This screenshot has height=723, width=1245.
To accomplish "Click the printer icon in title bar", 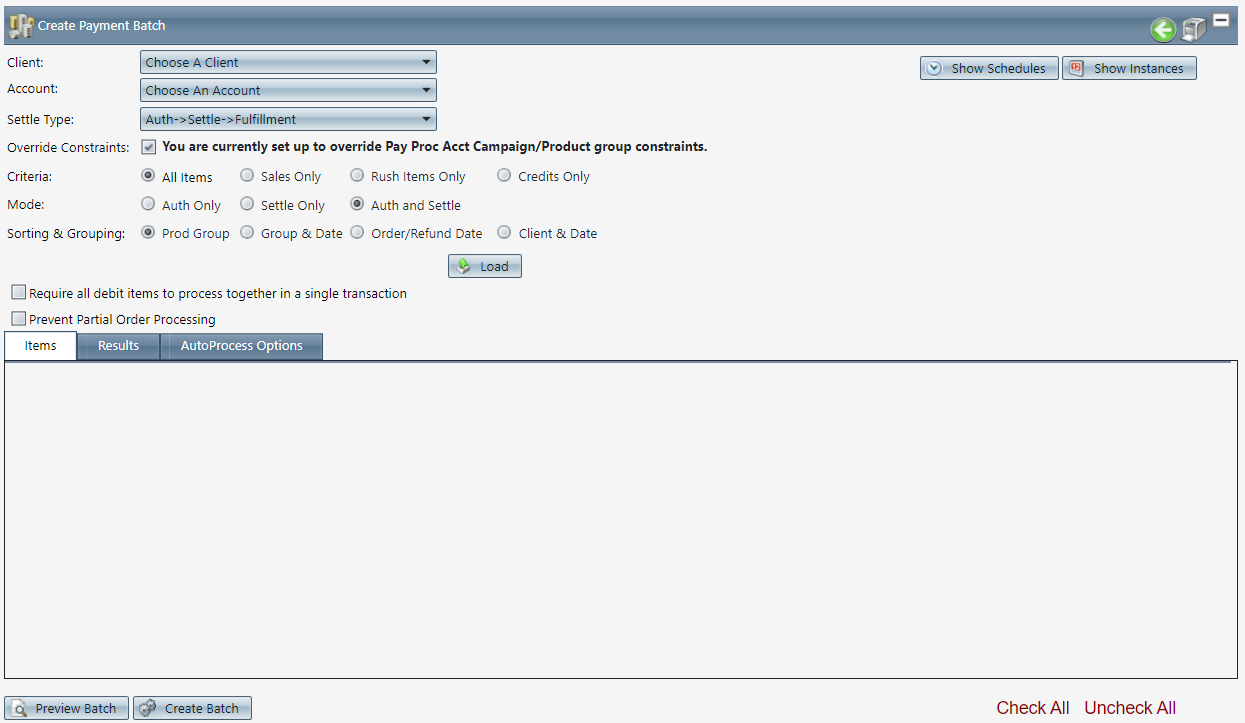I will click(x=1193, y=30).
